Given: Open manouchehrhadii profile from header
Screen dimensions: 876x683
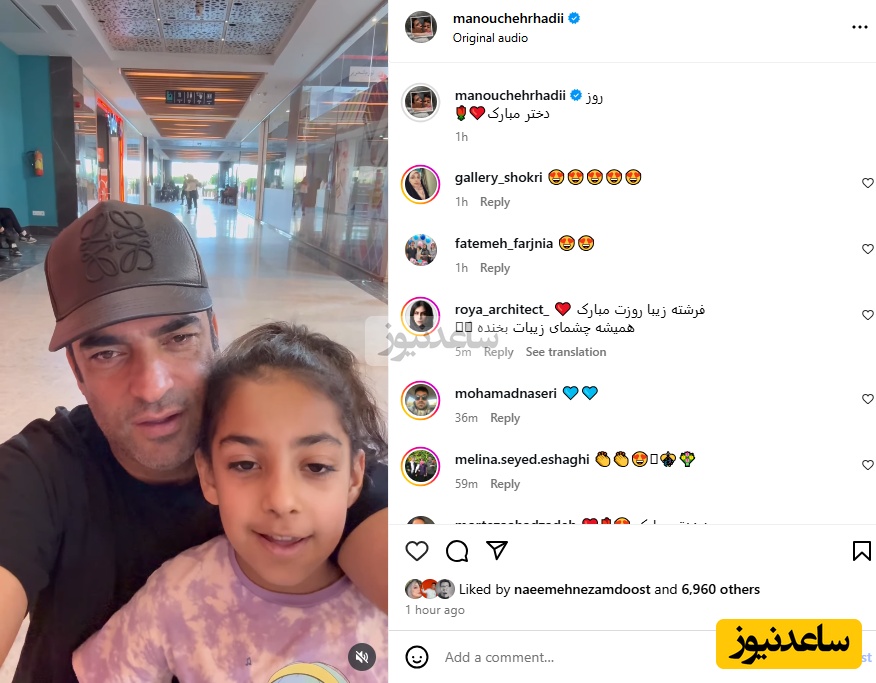Looking at the screenshot, I should (x=508, y=18).
